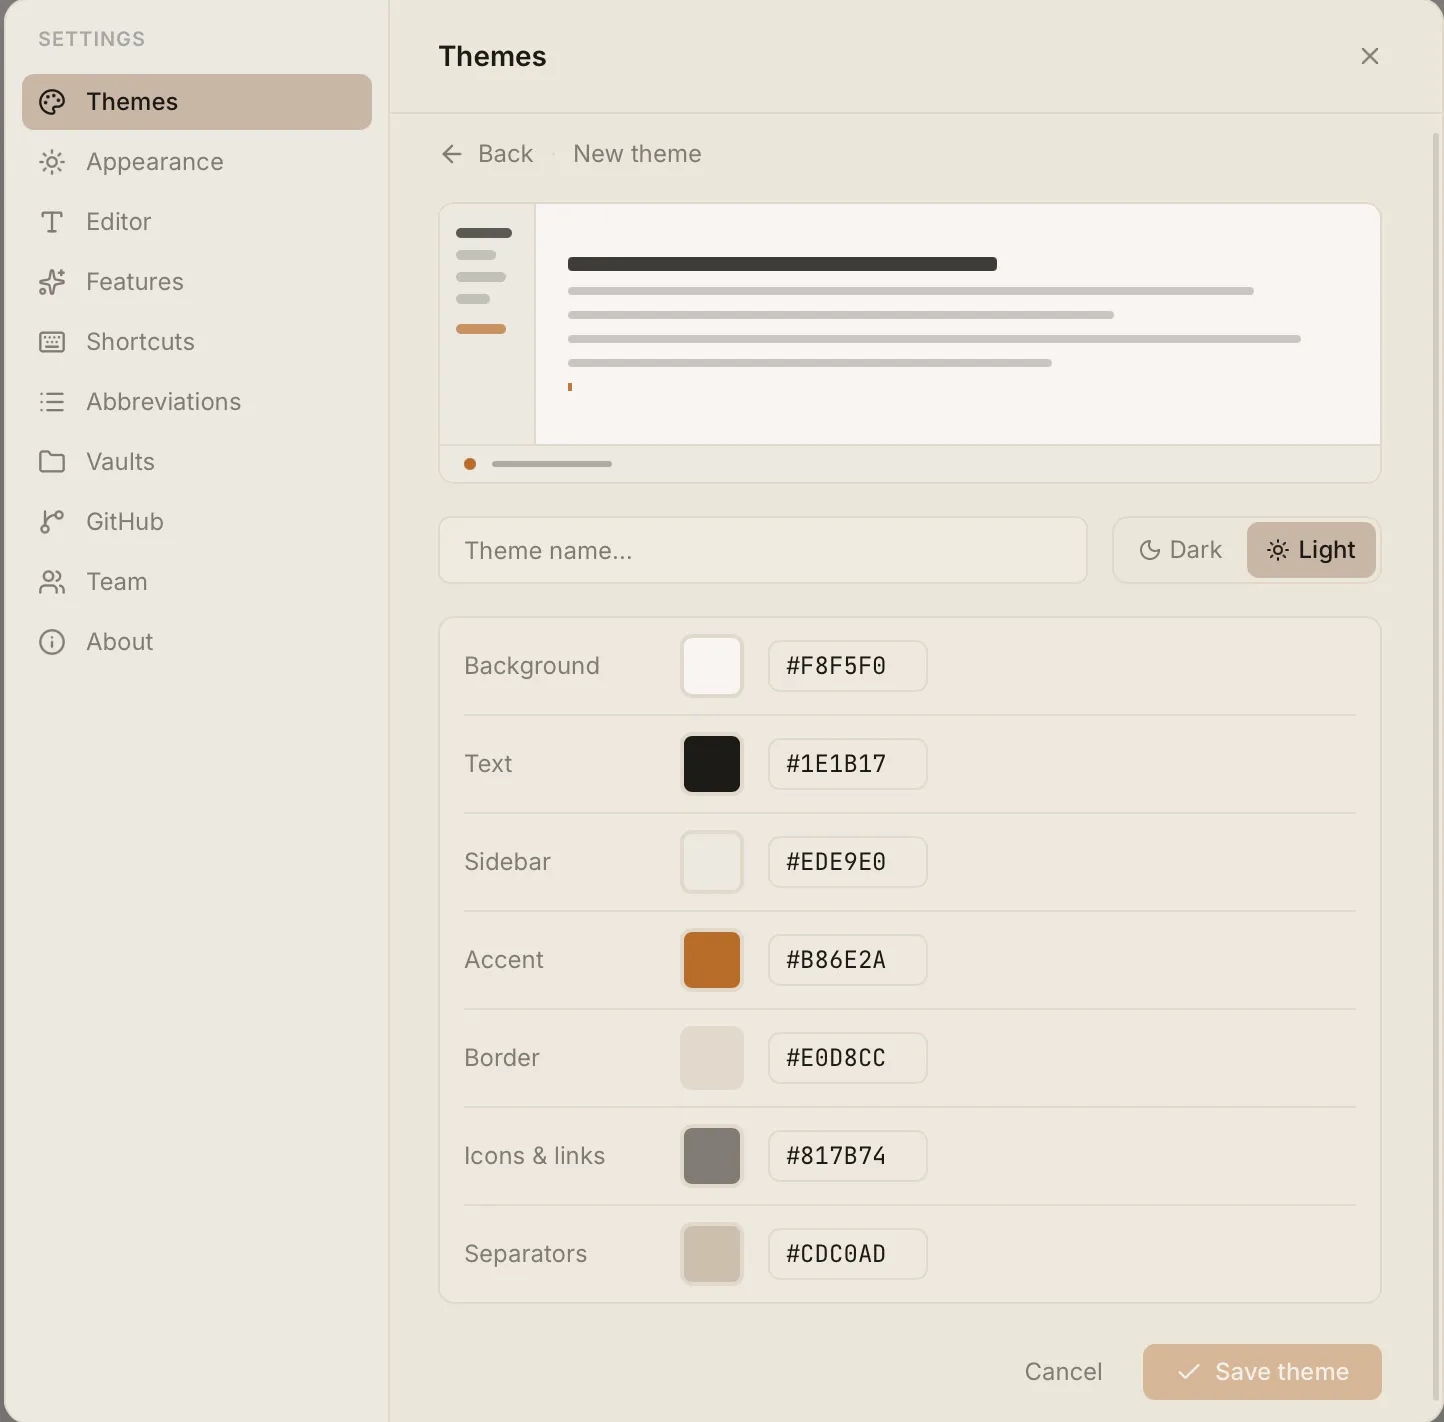
Task: Click the Sidebar hex field #EDE9E0
Action: point(848,862)
